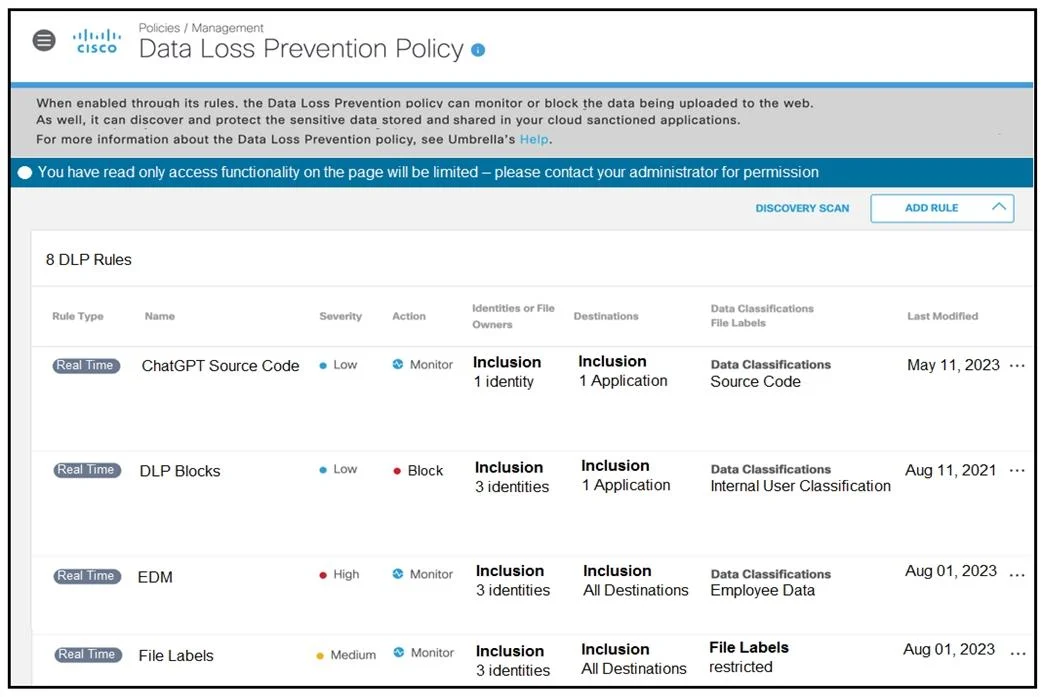Click the info icon beside Data Loss Prevention Policy
This screenshot has height=697, width=1041.
coord(478,50)
